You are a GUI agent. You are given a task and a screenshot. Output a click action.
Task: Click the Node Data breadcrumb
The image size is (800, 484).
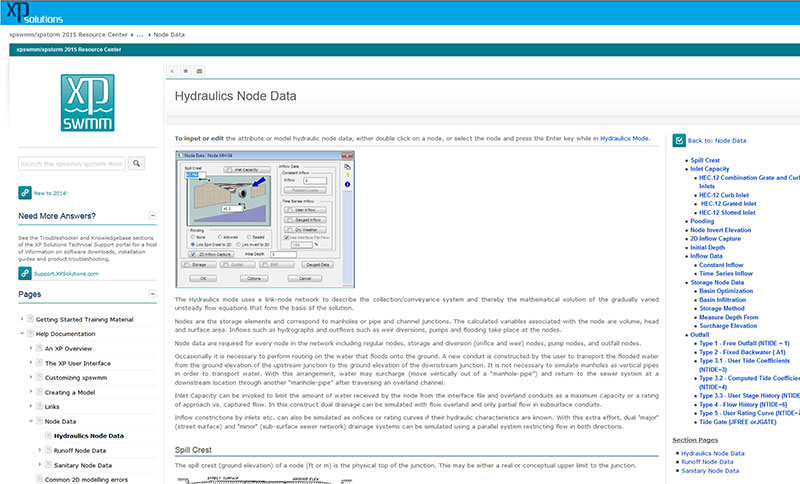(x=169, y=35)
